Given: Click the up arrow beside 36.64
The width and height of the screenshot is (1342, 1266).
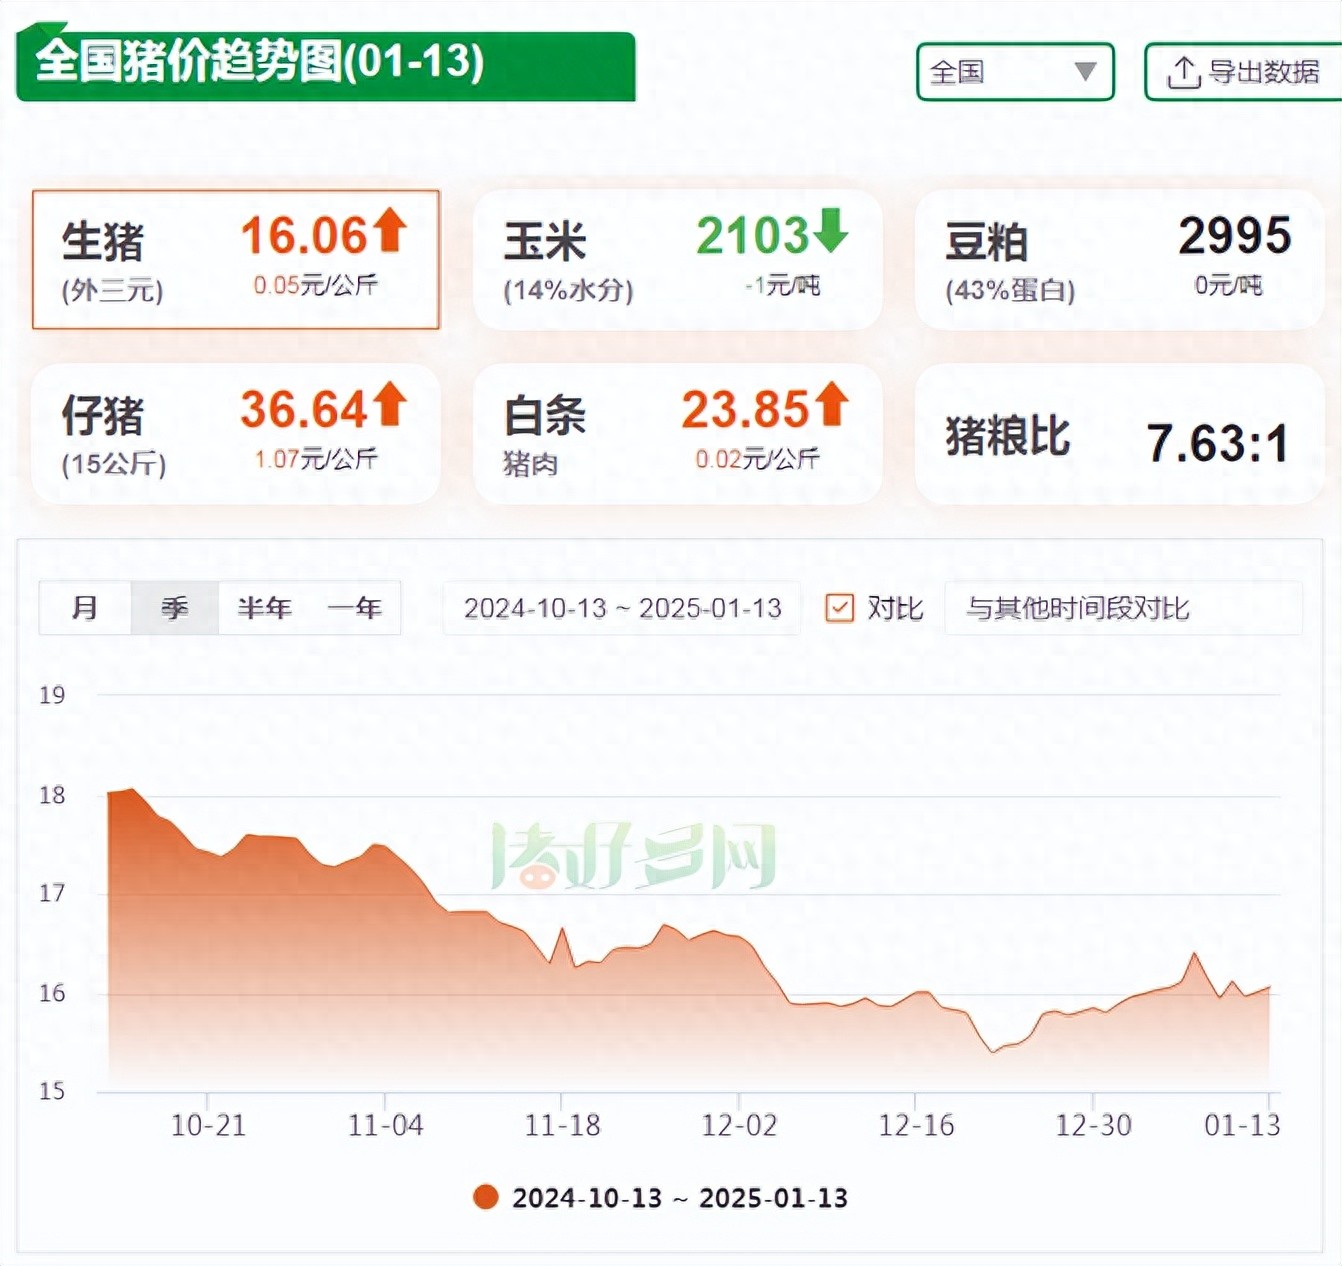Looking at the screenshot, I should point(390,404).
